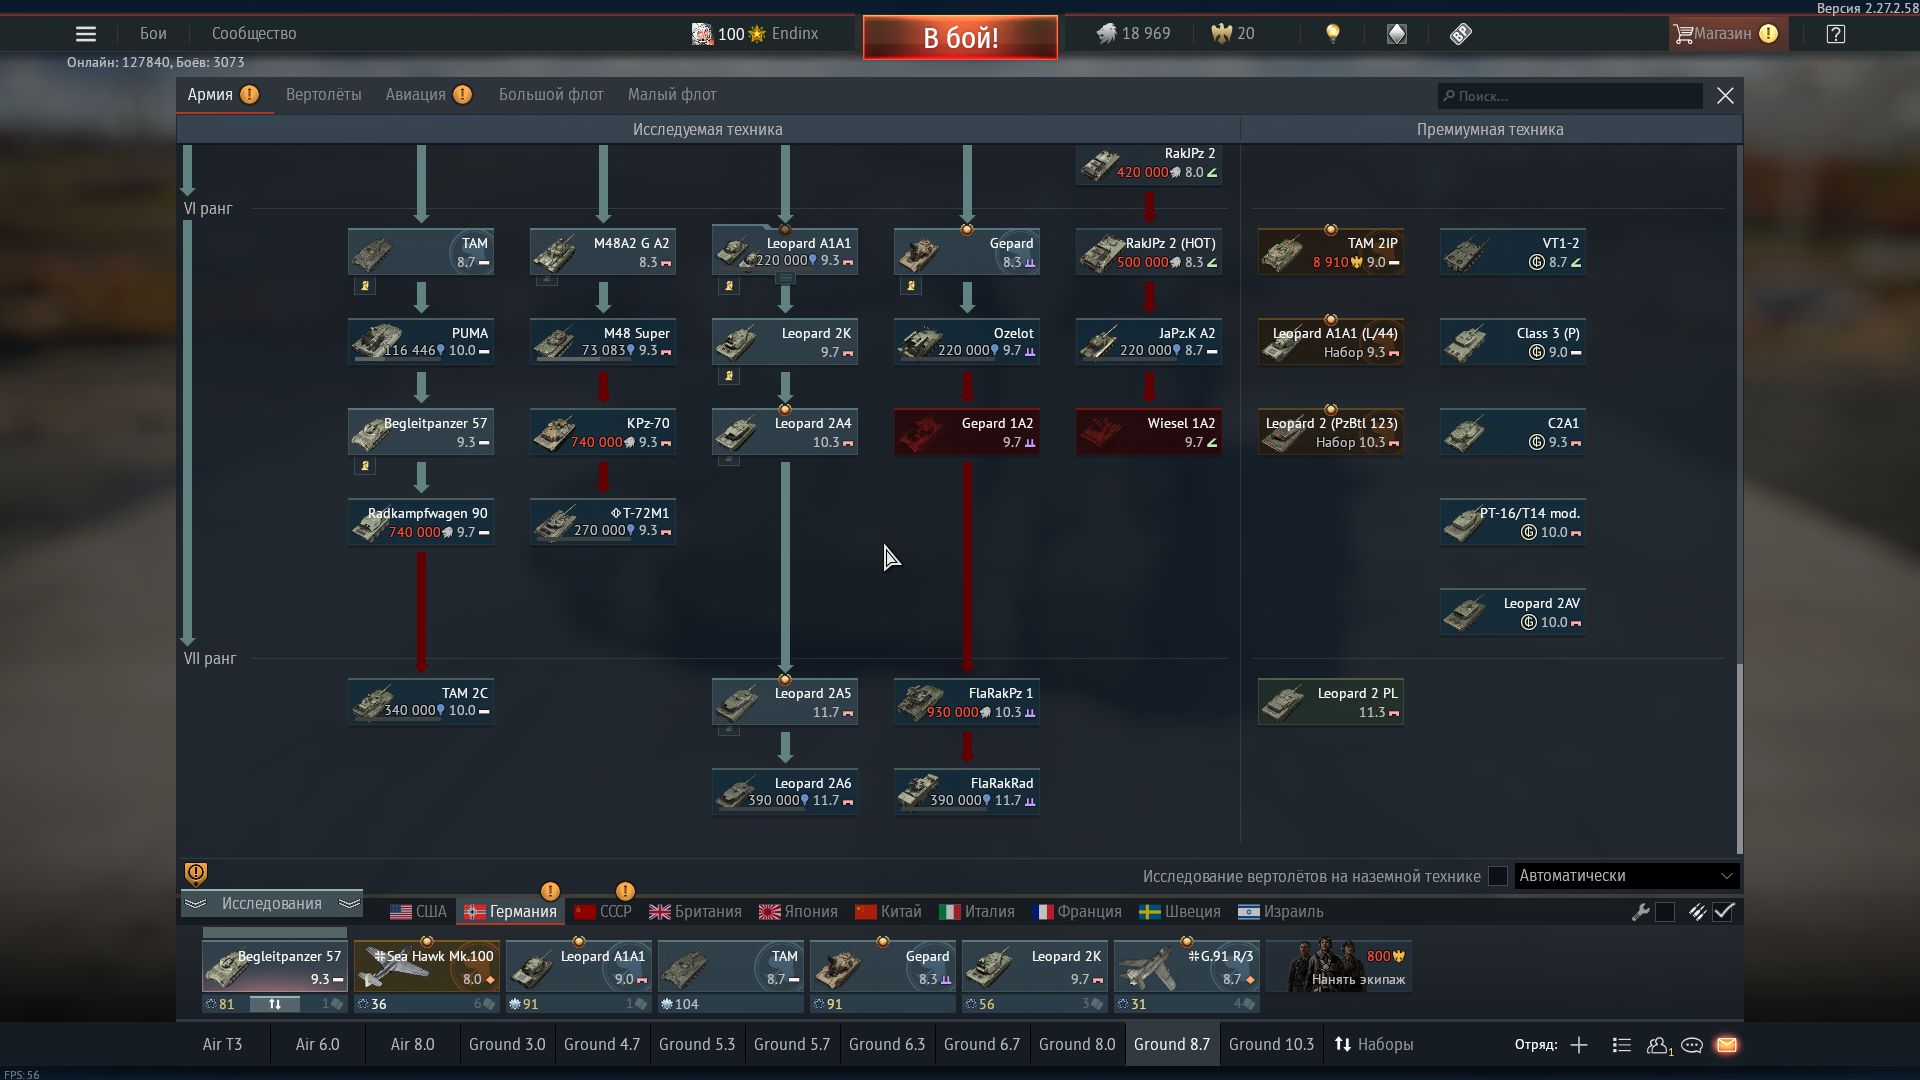Select the Leopard 2A5 vehicle card
This screenshot has height=1080, width=1920.
click(x=785, y=701)
